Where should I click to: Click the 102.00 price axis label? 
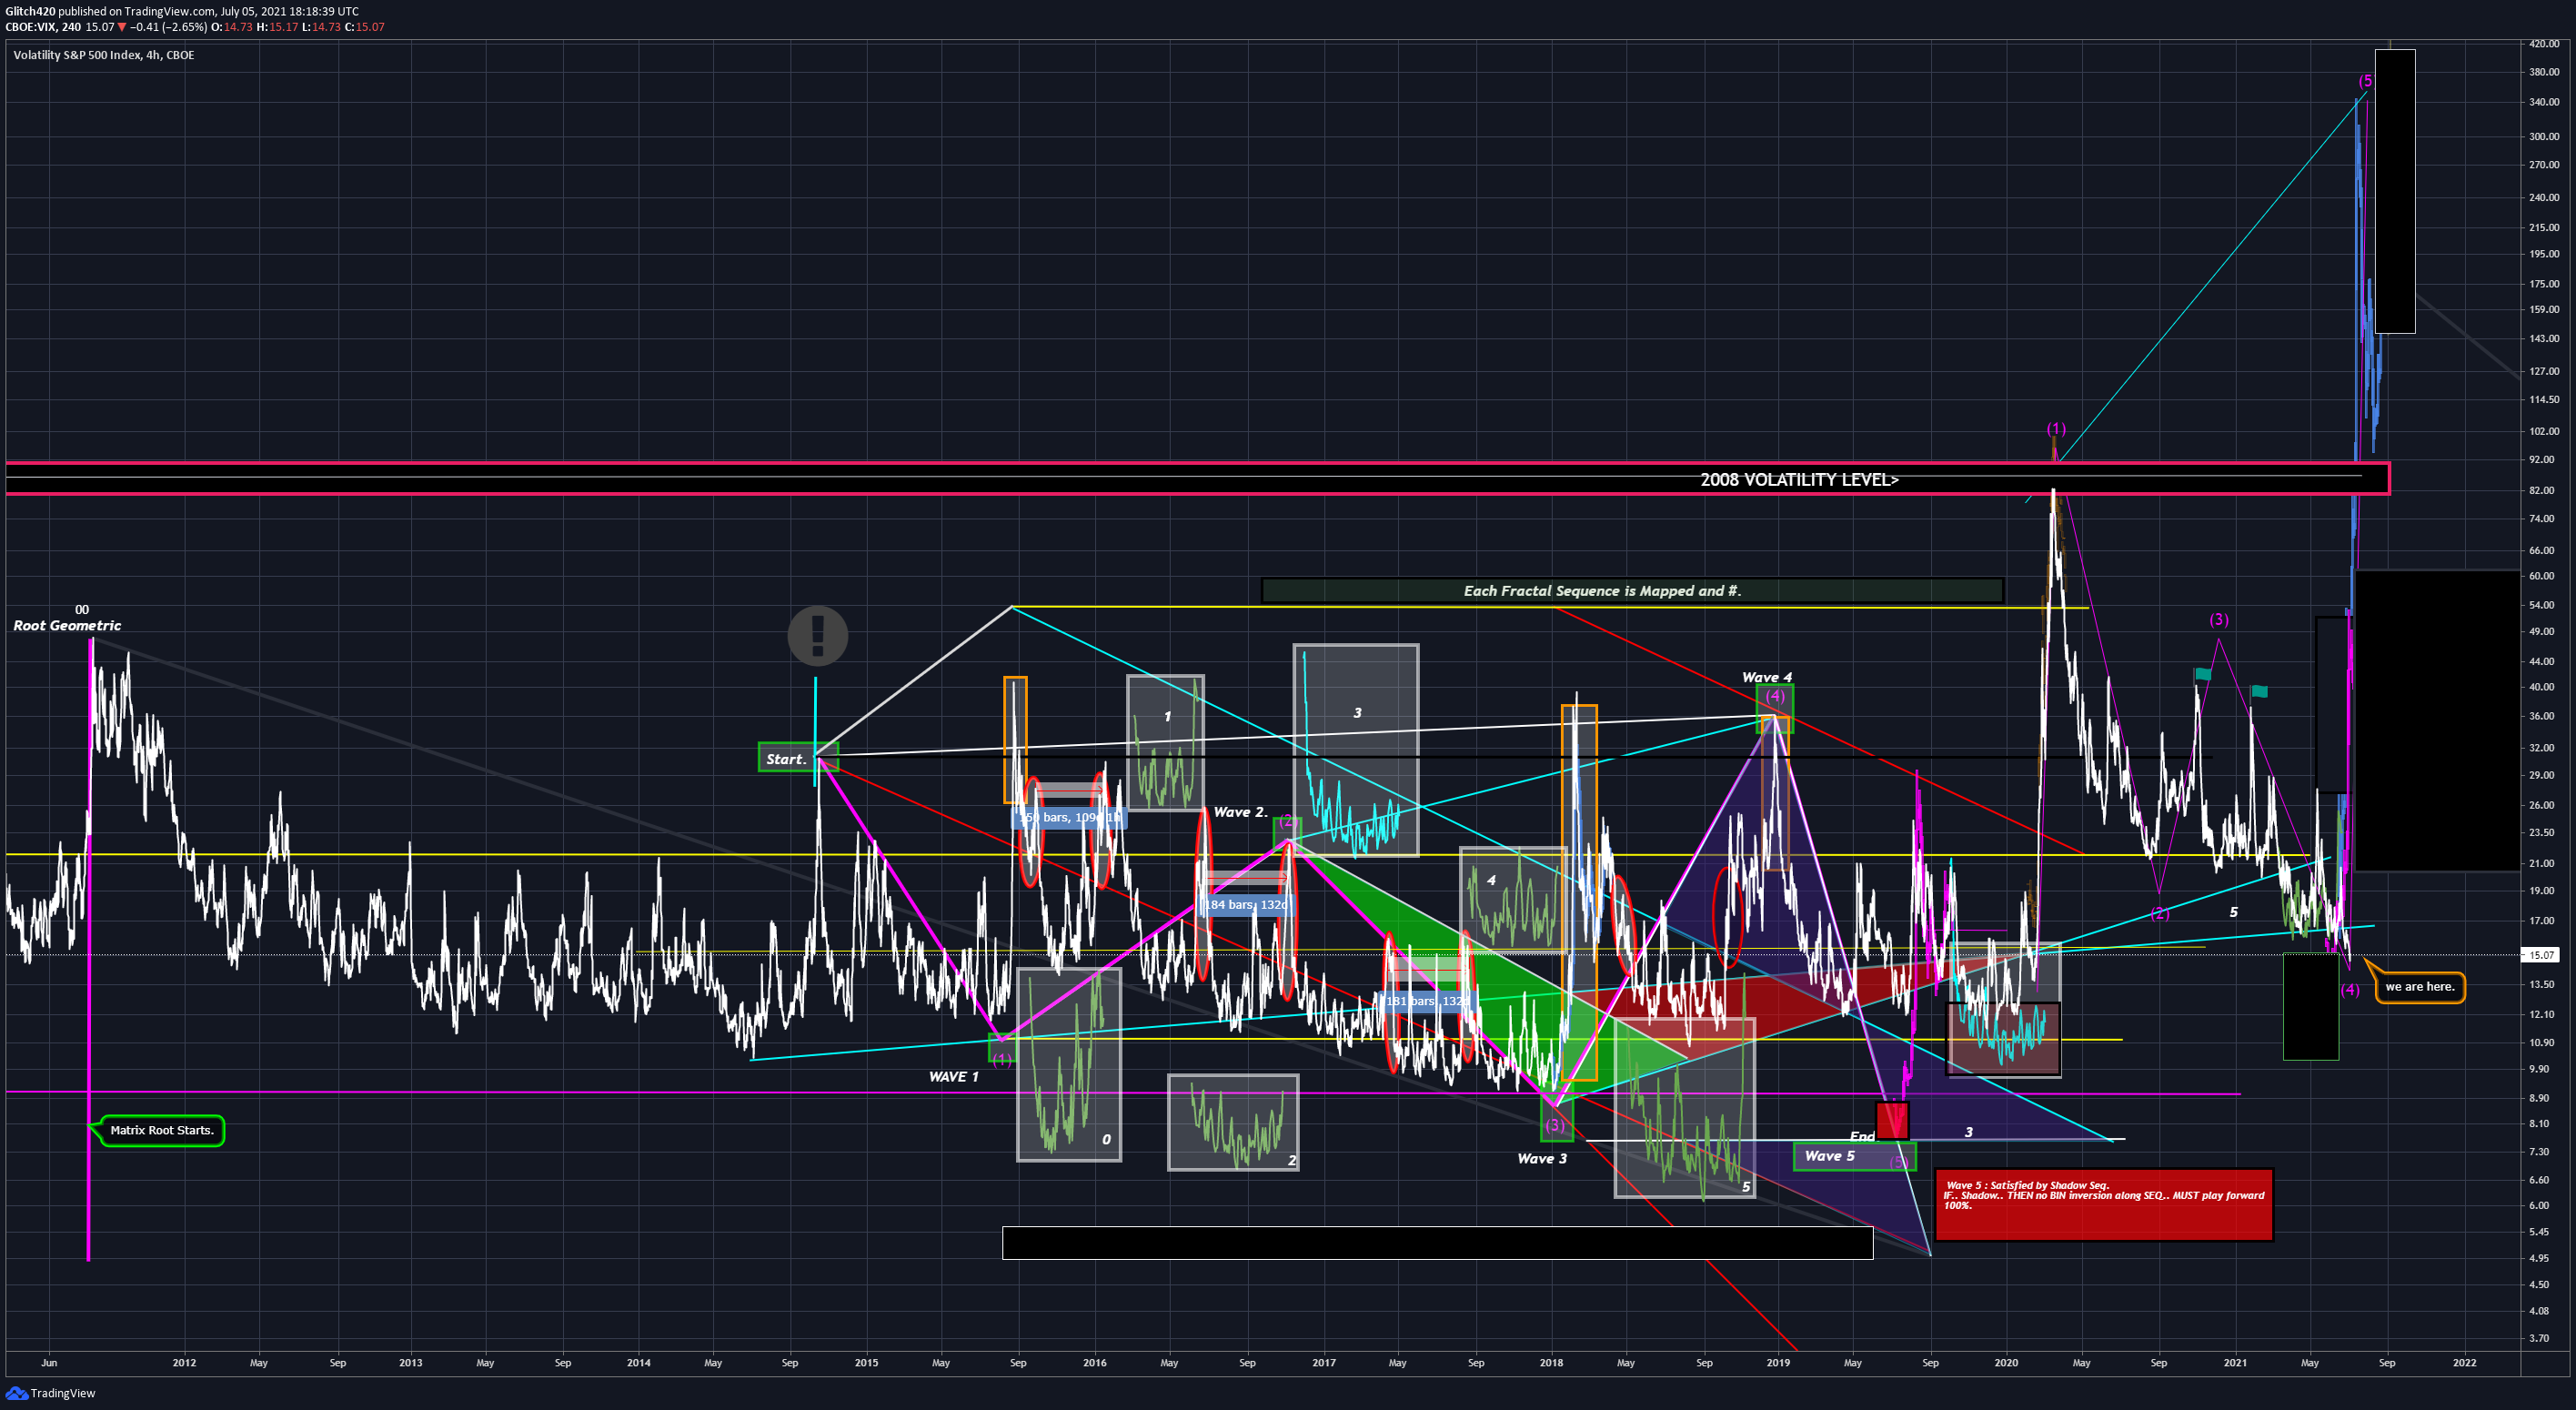(x=2544, y=431)
